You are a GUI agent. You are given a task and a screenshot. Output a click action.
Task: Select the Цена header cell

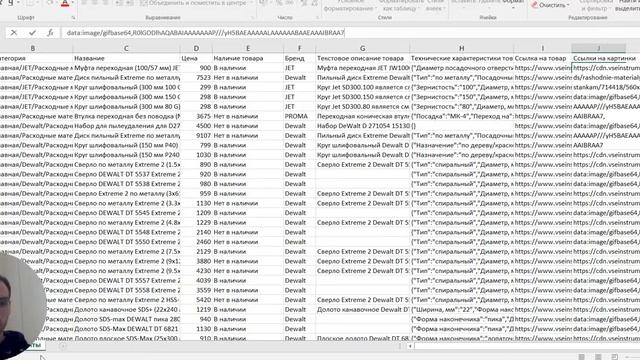[x=196, y=58]
